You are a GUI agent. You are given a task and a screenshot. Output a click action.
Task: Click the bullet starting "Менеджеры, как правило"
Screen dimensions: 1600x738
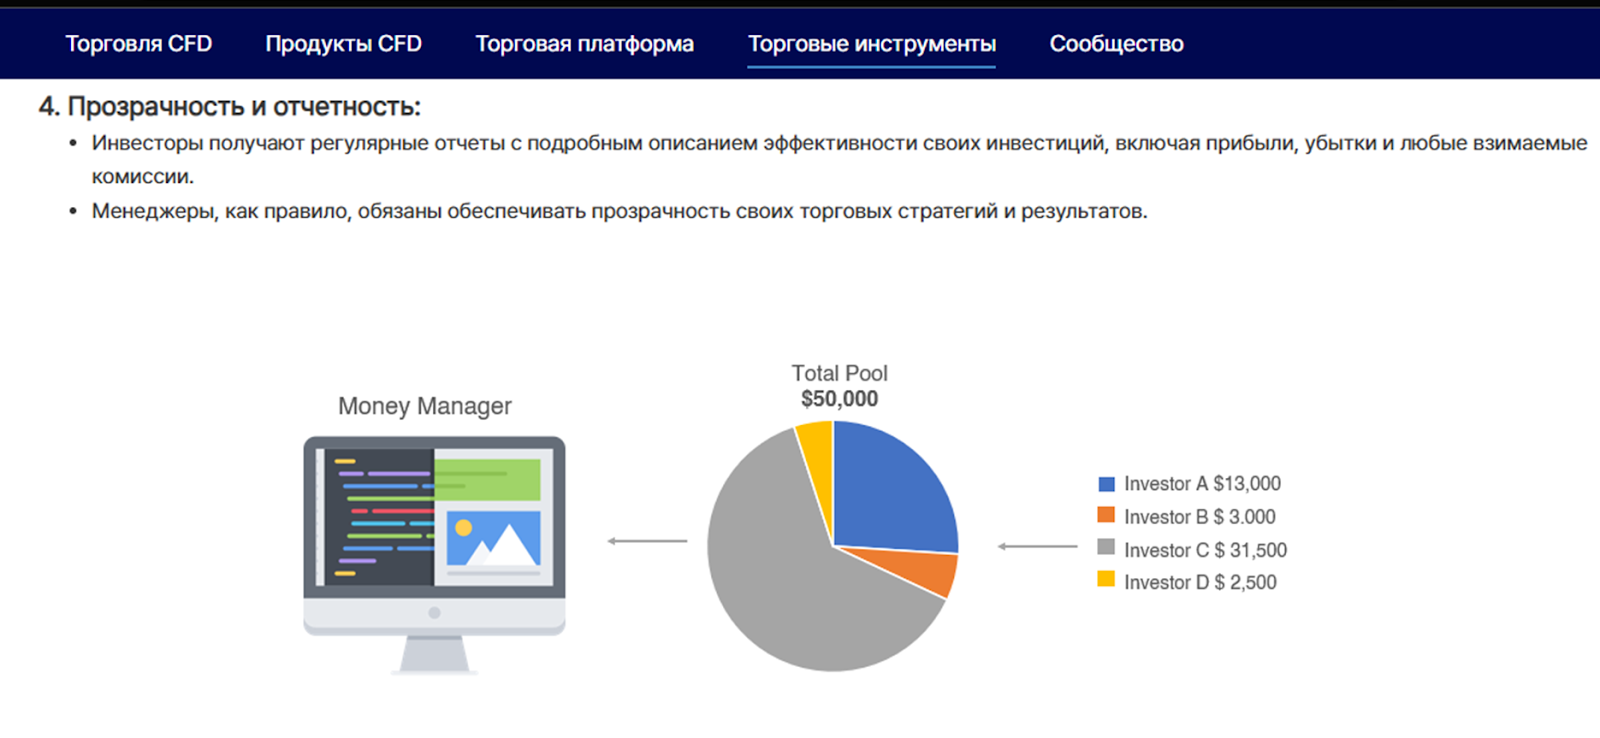pyautogui.click(x=620, y=211)
